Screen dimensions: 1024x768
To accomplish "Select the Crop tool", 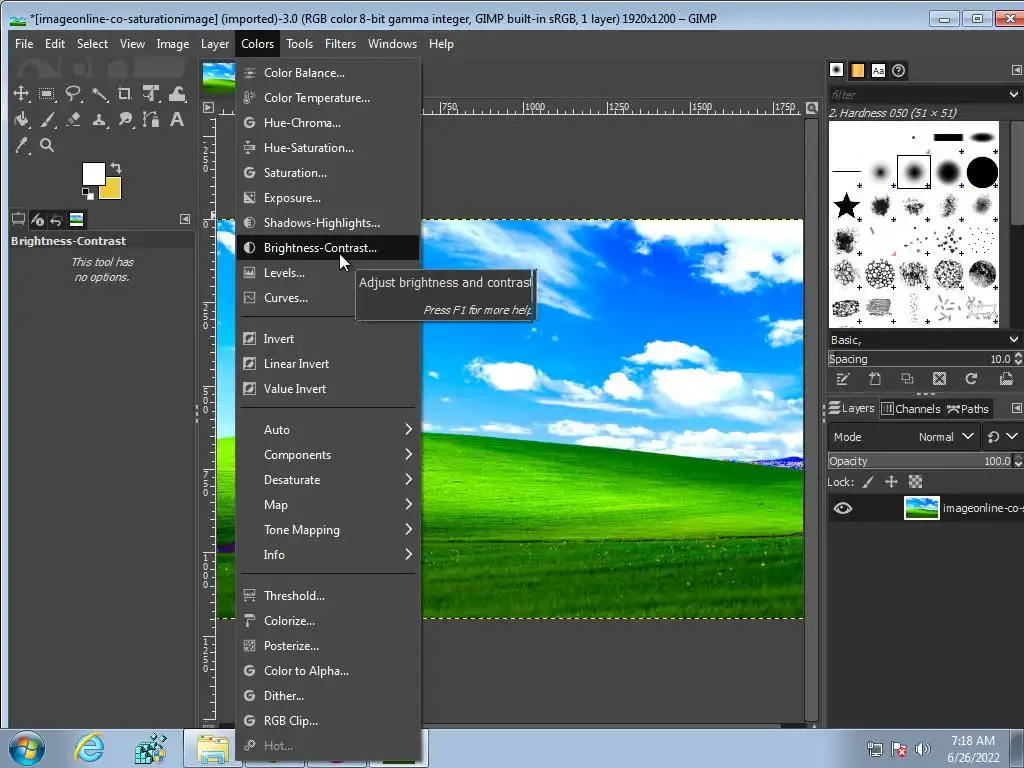I will (125, 94).
